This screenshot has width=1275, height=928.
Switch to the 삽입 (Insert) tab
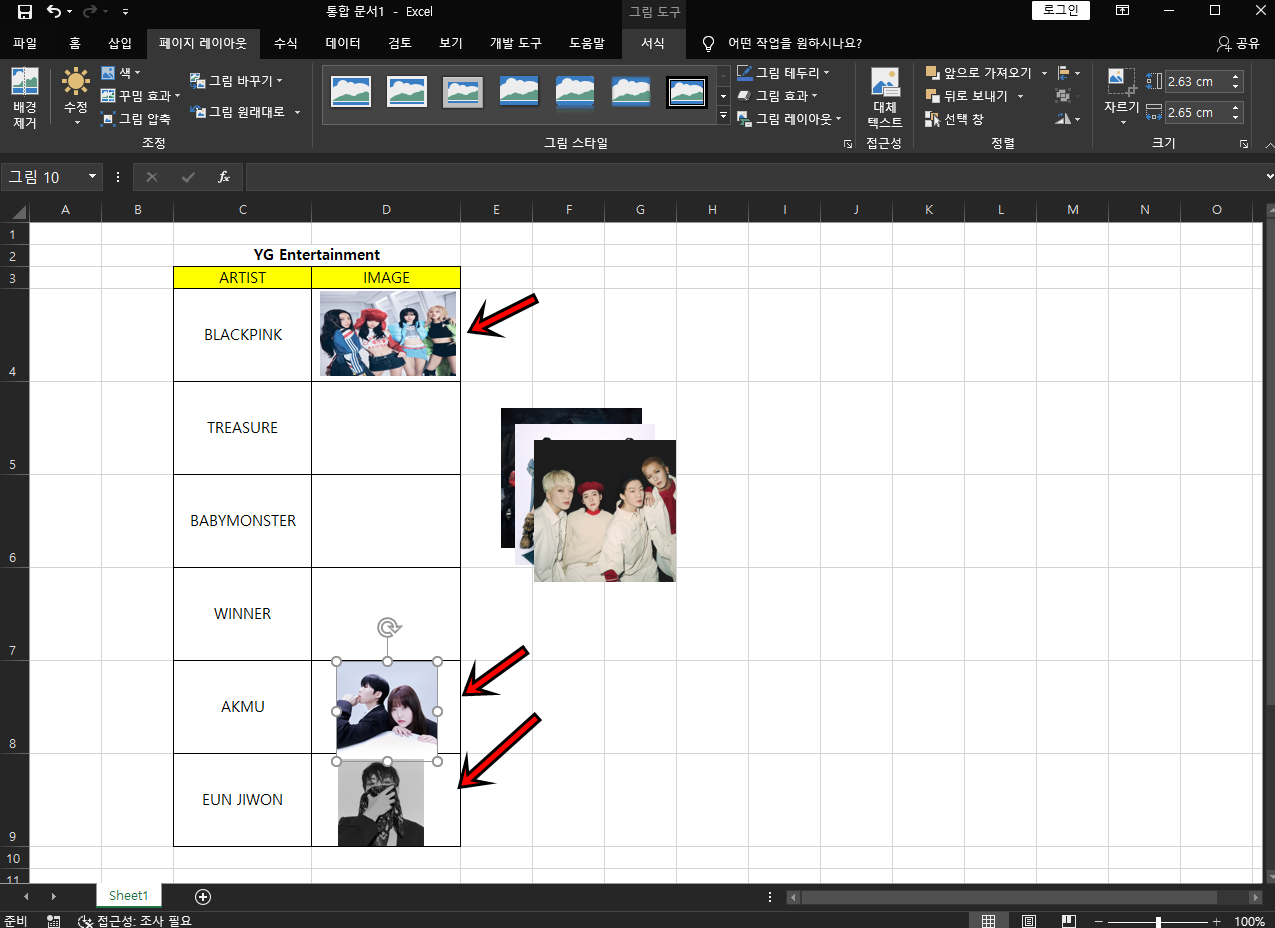[120, 44]
